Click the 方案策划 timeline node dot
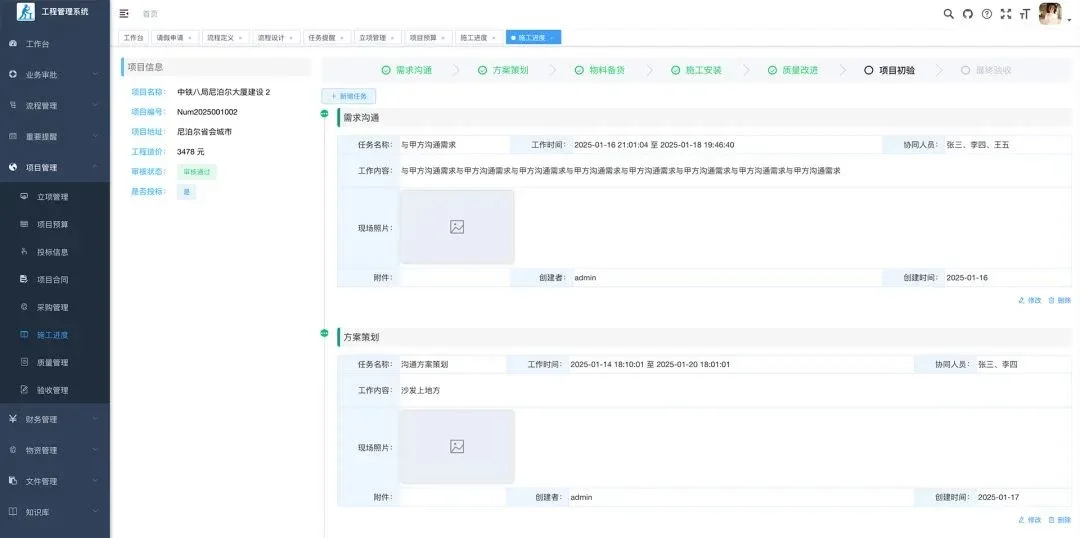1080x538 pixels. point(324,333)
